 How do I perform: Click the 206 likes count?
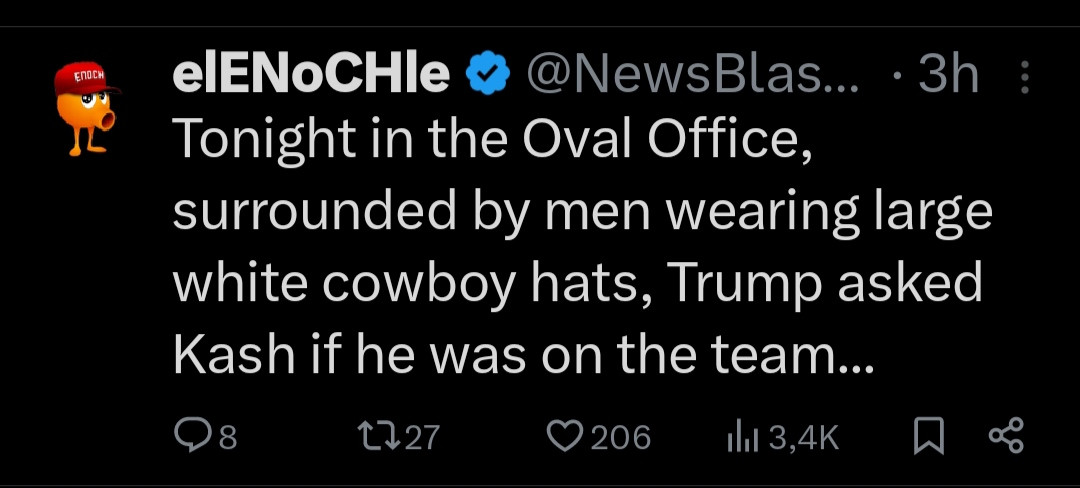[x=620, y=437]
